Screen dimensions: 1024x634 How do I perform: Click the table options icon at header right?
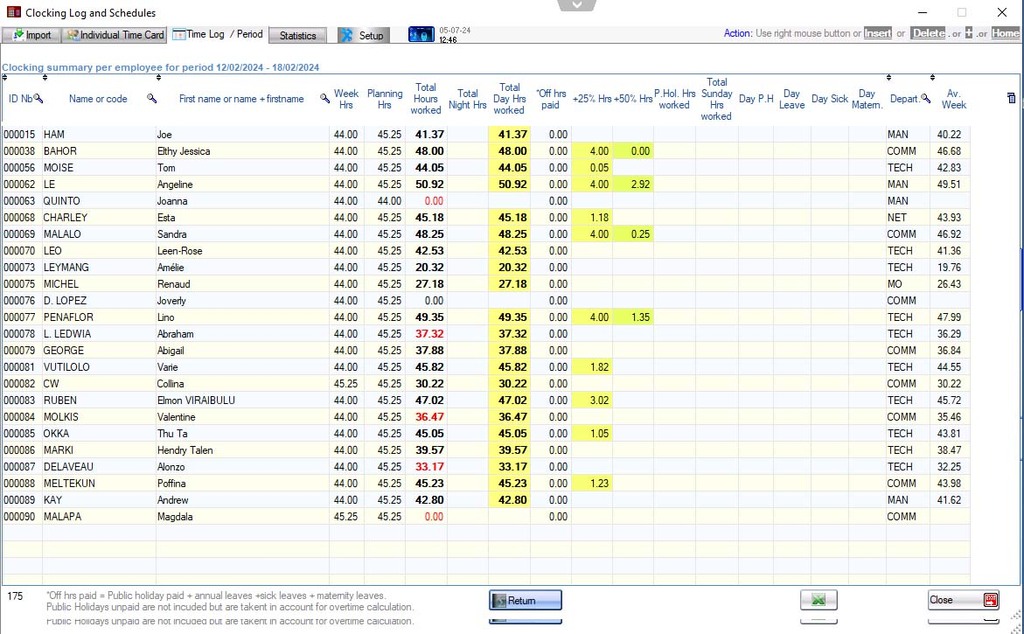(x=1010, y=98)
